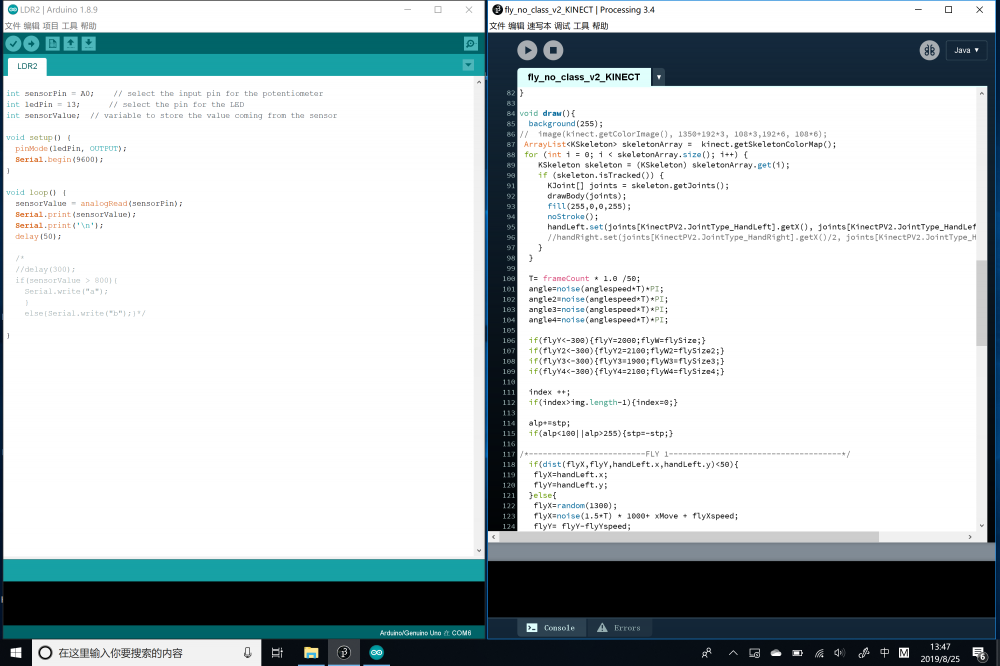Open the OneDrive cloud tray icon
Image resolution: width=1000 pixels, height=666 pixels.
click(776, 653)
